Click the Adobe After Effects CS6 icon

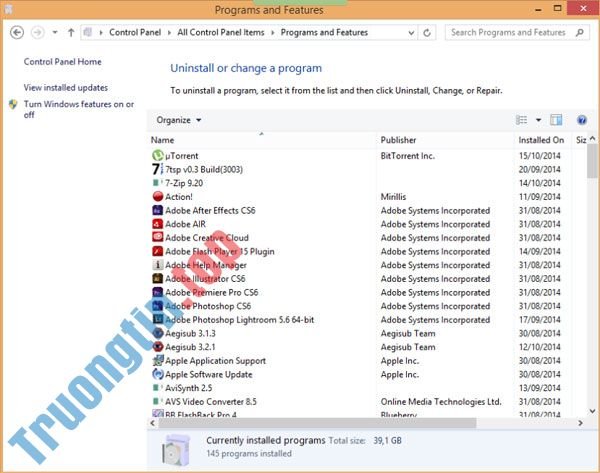(158, 210)
